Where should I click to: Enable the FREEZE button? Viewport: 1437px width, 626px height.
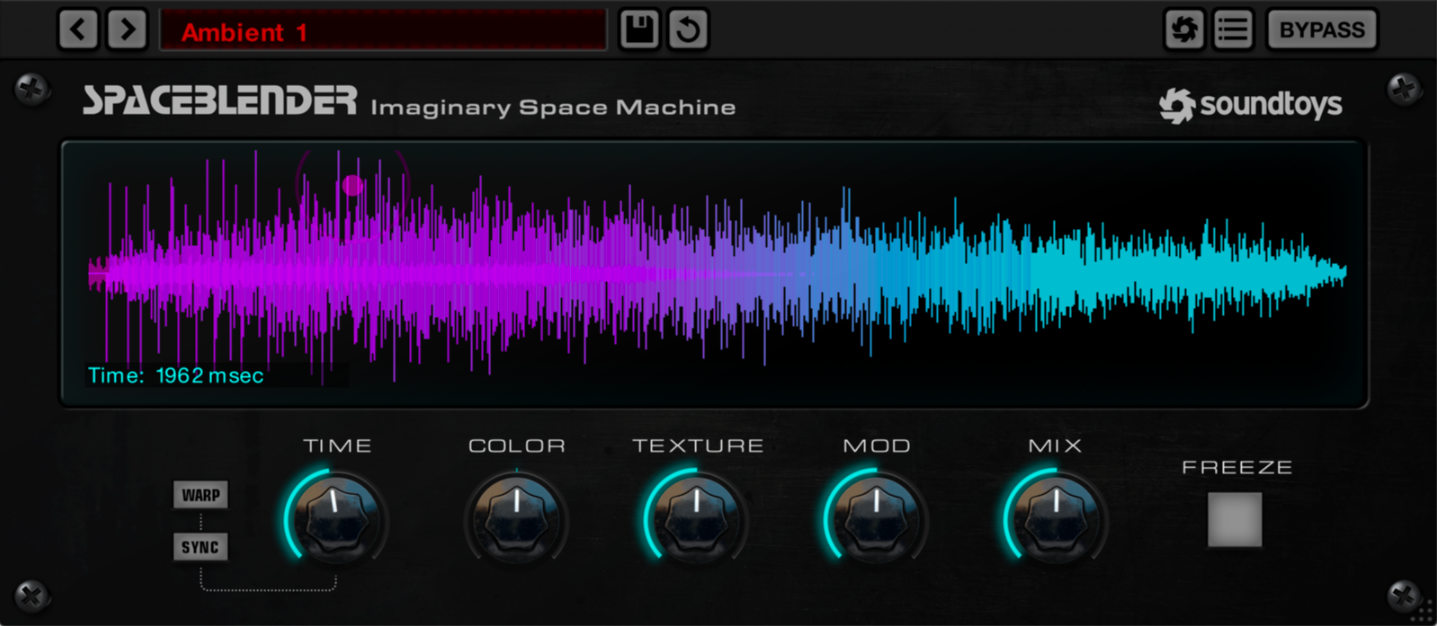tap(1235, 520)
